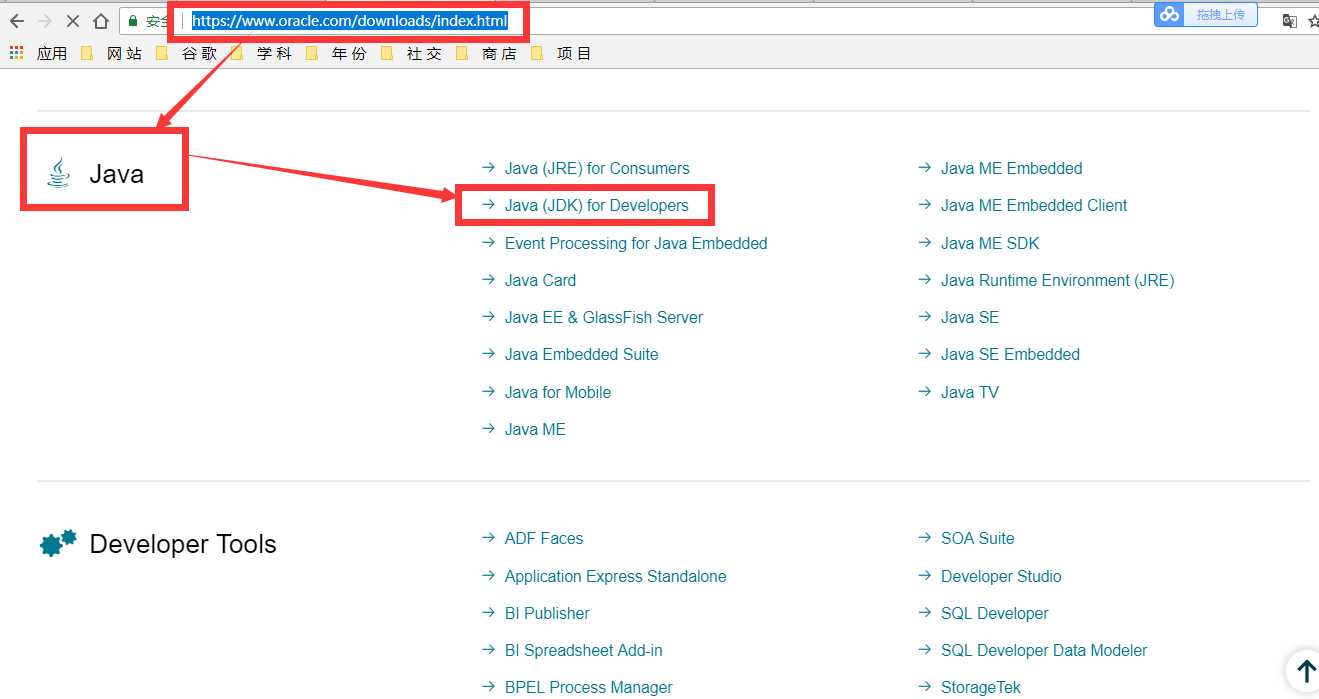
Task: Click the Java SE link
Action: pyautogui.click(x=970, y=317)
